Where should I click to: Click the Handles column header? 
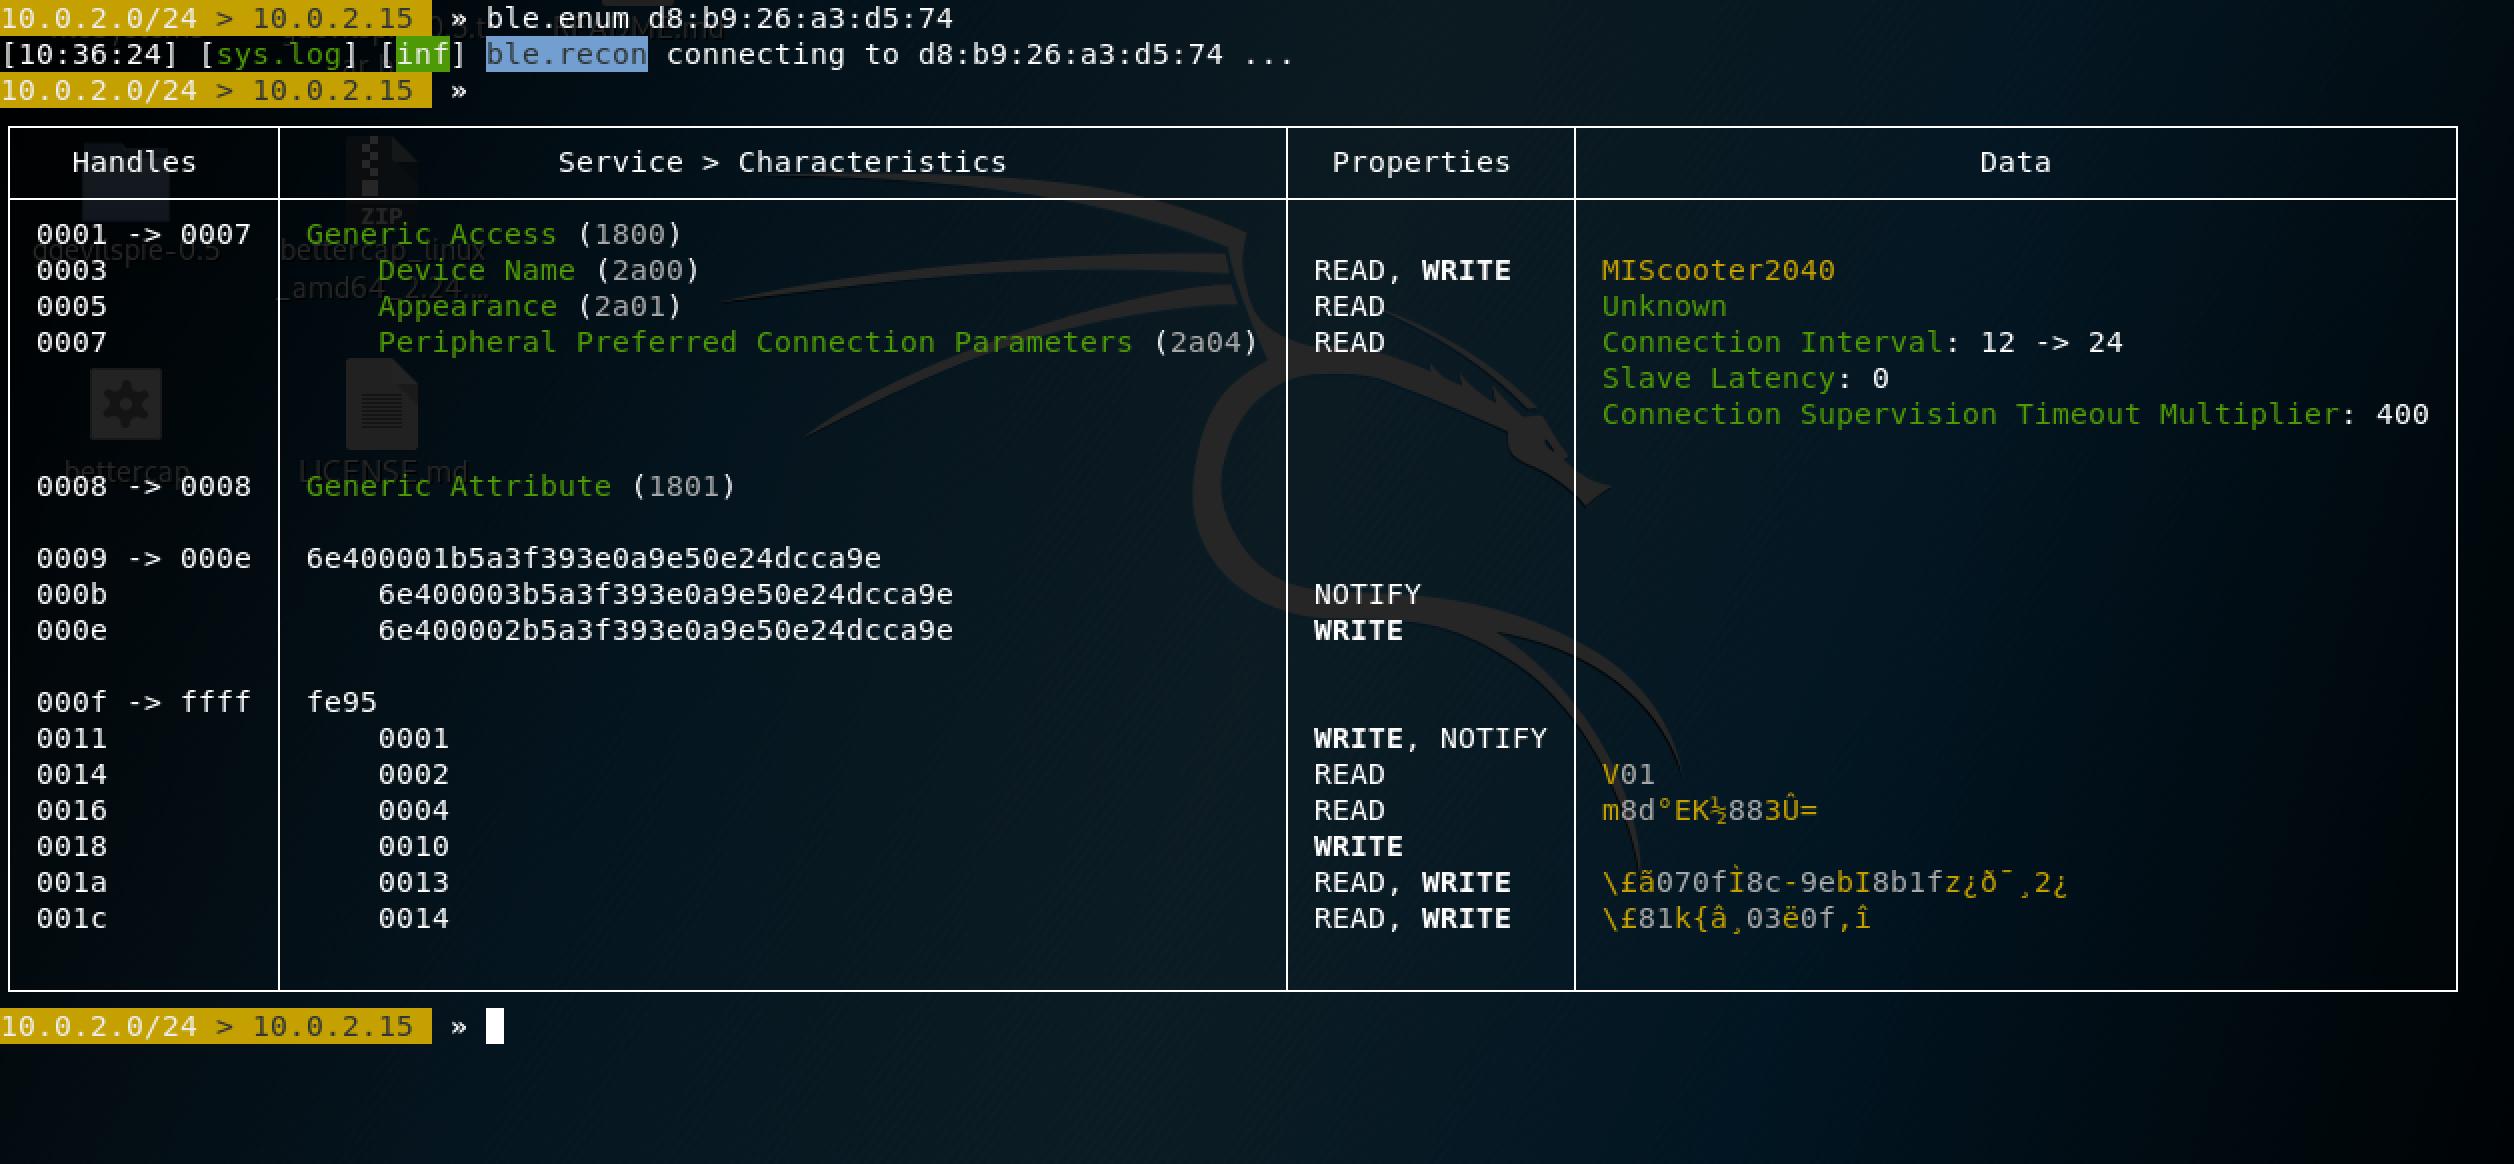point(134,162)
